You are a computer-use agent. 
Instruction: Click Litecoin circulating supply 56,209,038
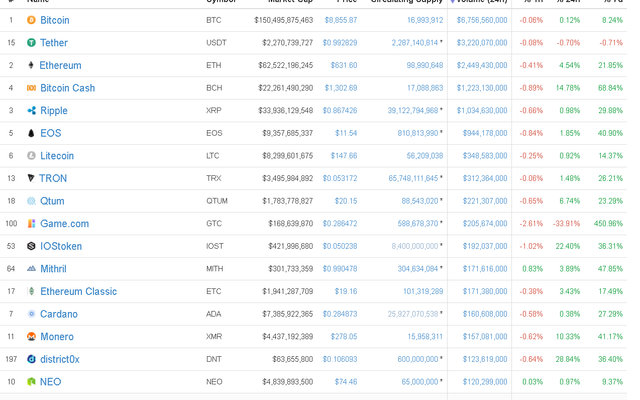(x=425, y=156)
